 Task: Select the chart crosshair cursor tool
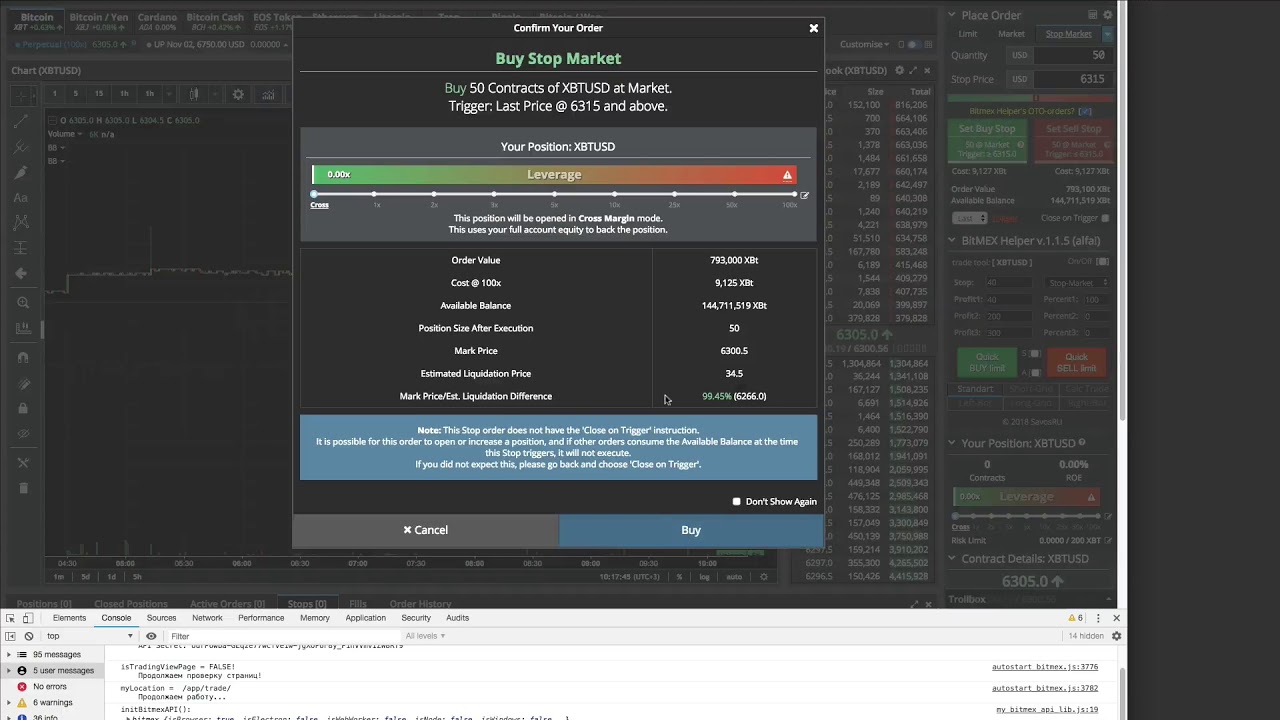click(21, 95)
